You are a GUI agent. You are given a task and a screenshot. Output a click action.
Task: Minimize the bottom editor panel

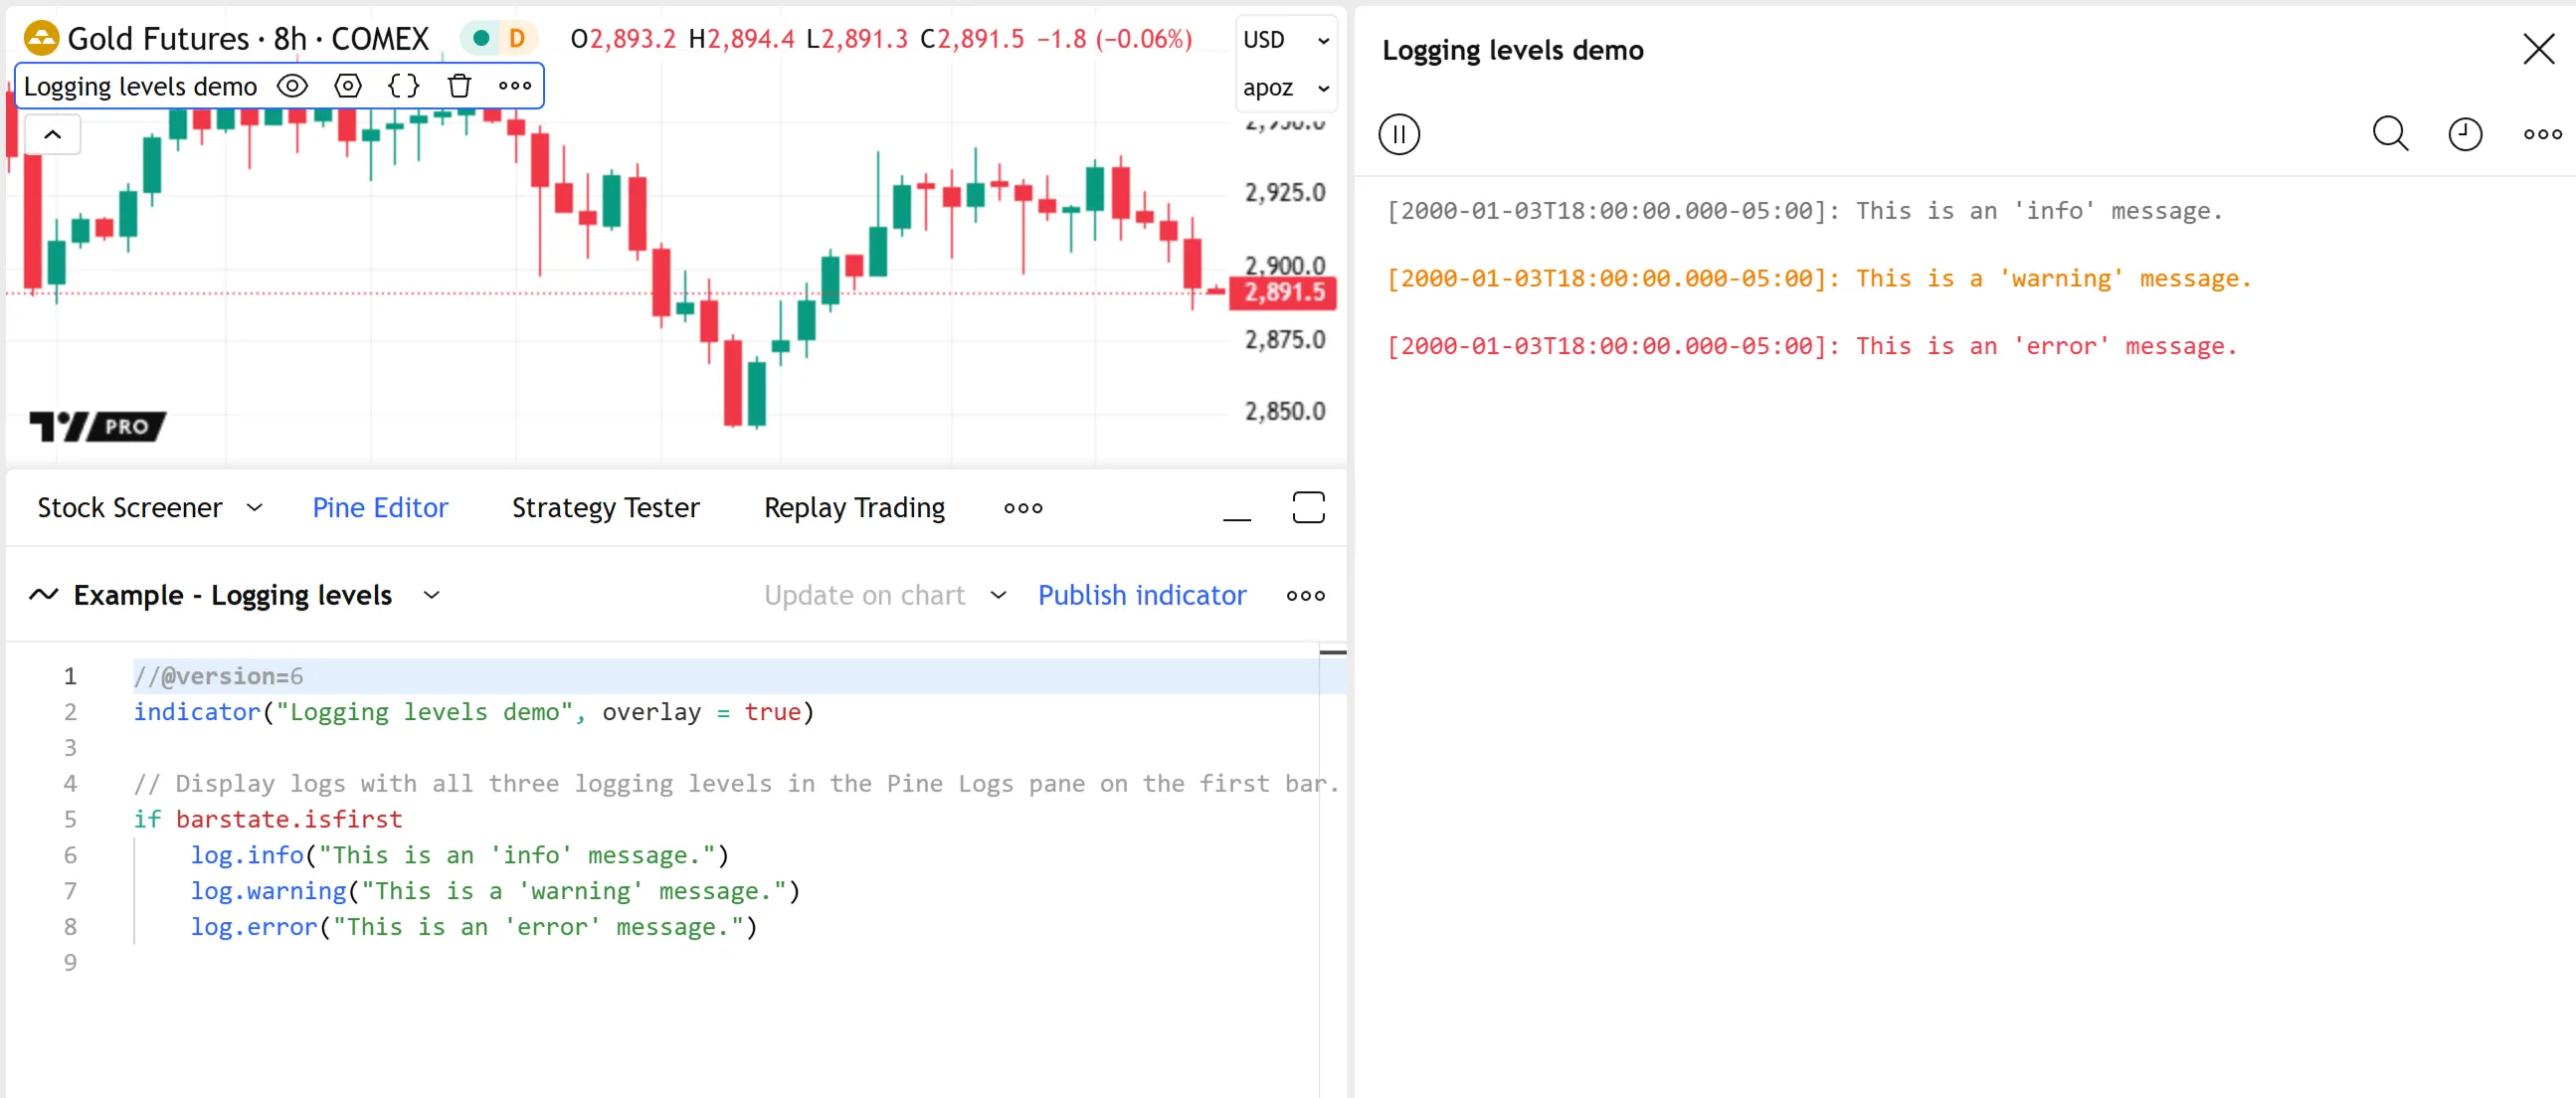(x=1236, y=509)
